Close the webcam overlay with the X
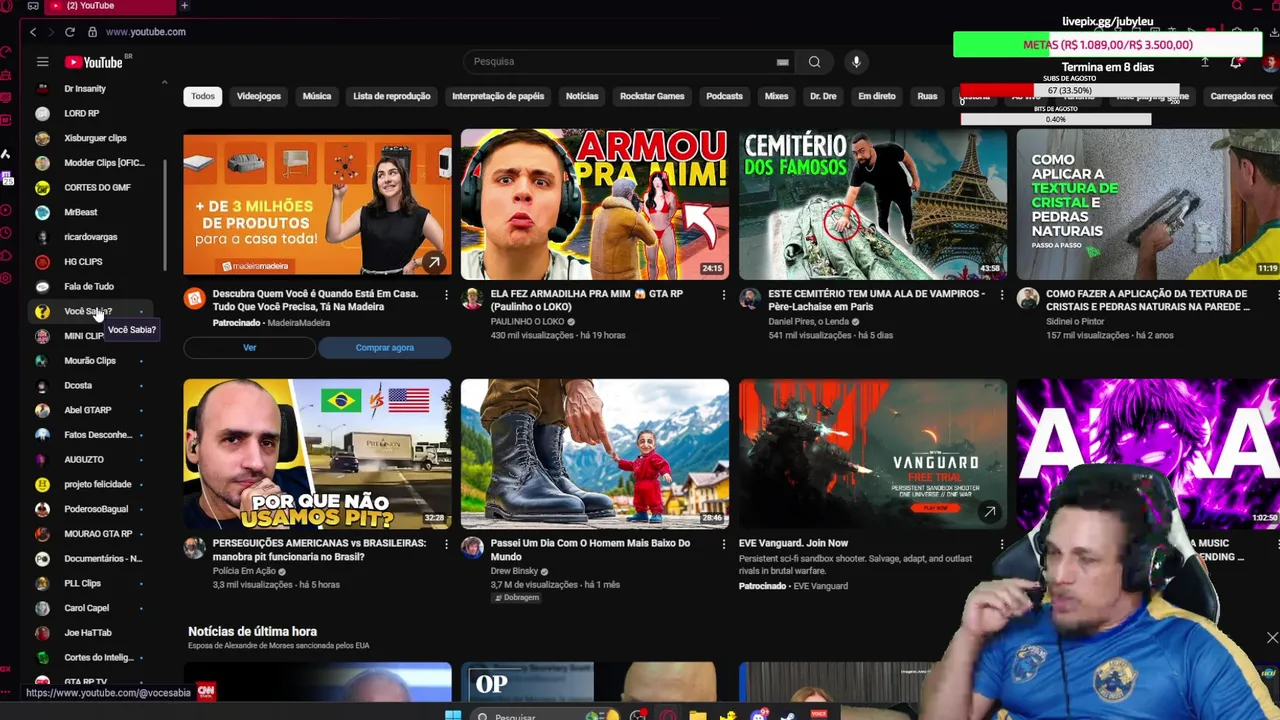The height and width of the screenshot is (720, 1280). tap(1272, 637)
